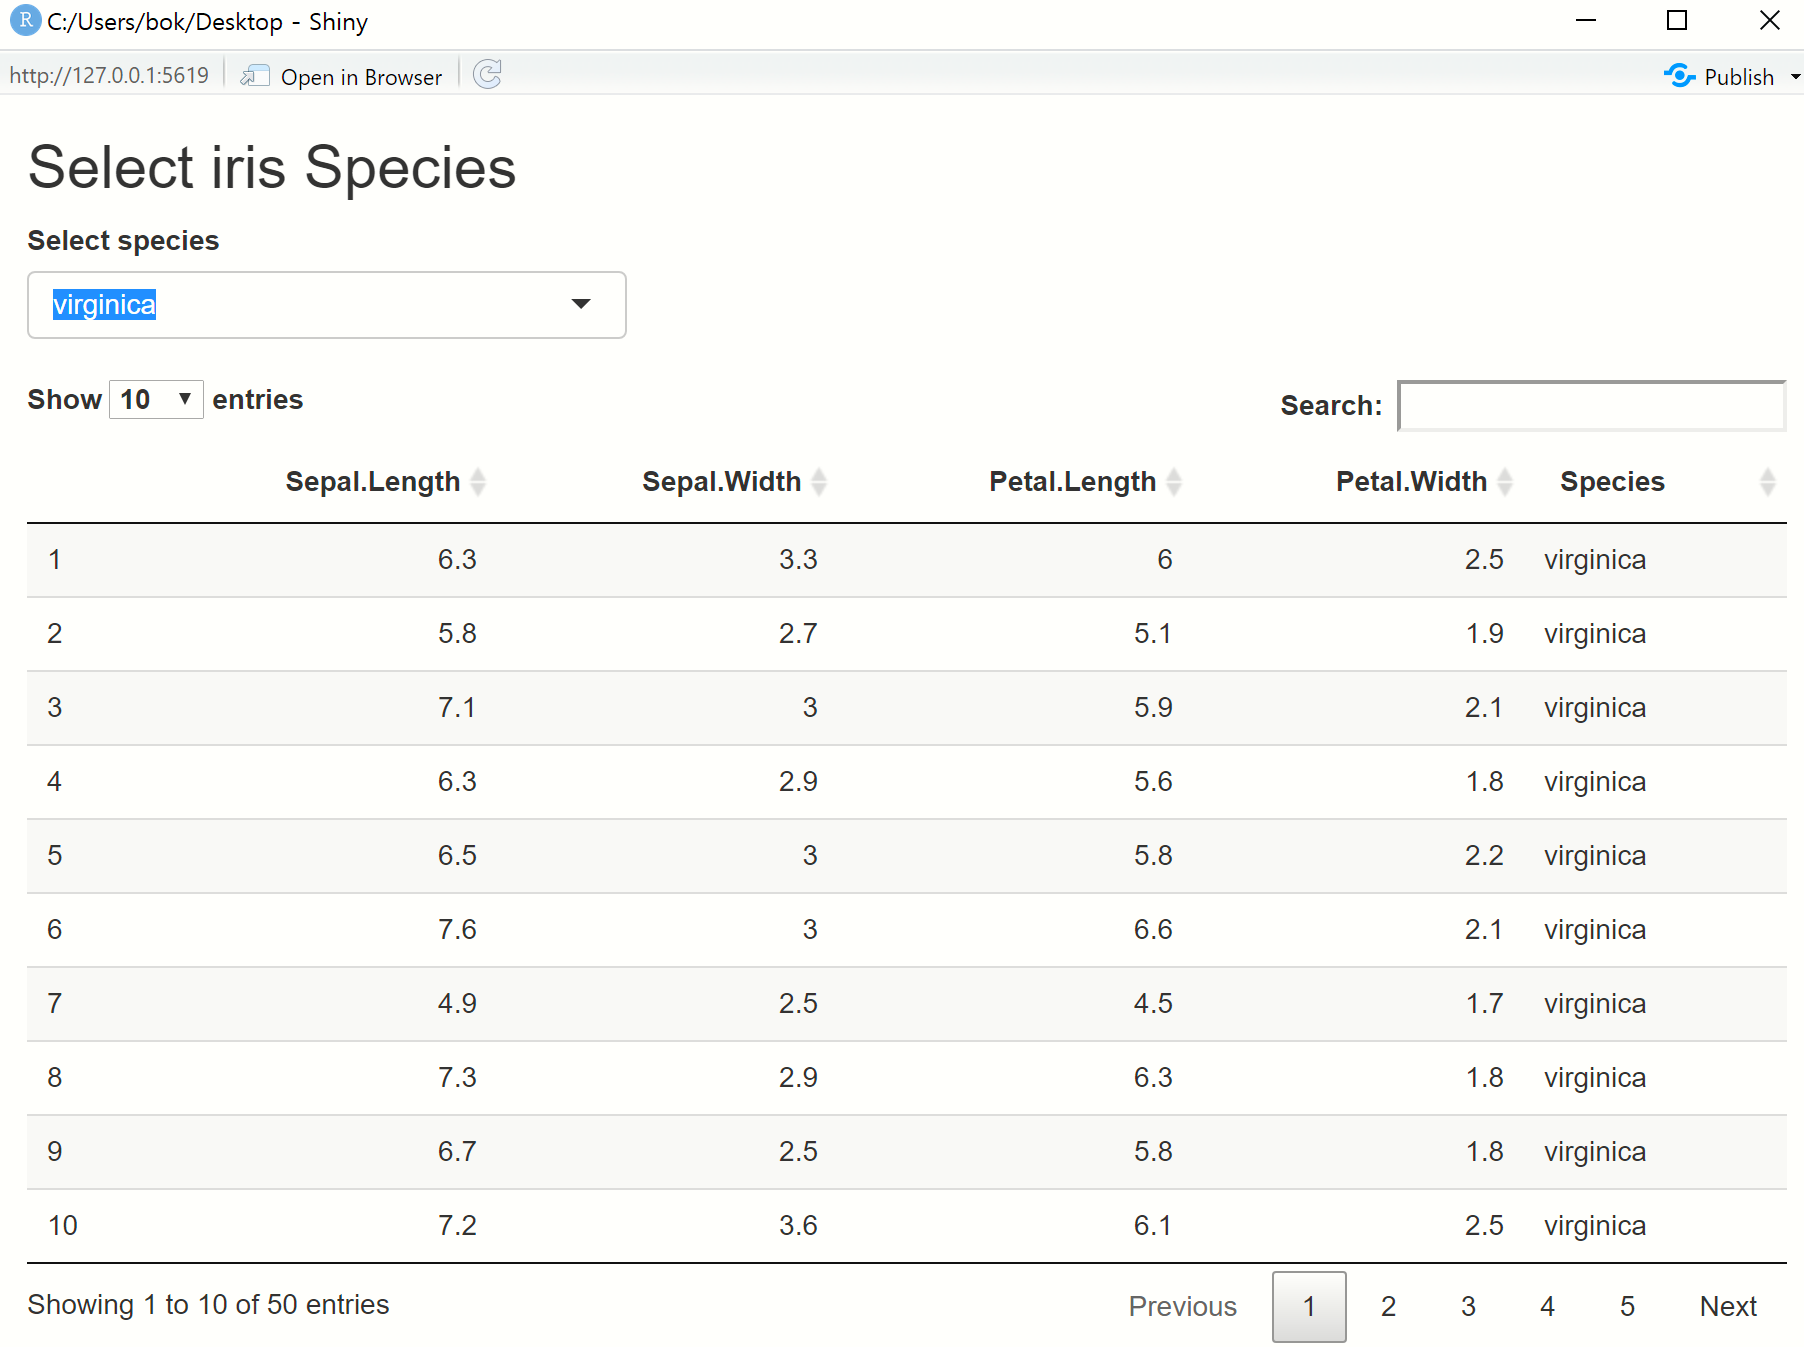
Task: Open page 3 of results
Action: [1468, 1306]
